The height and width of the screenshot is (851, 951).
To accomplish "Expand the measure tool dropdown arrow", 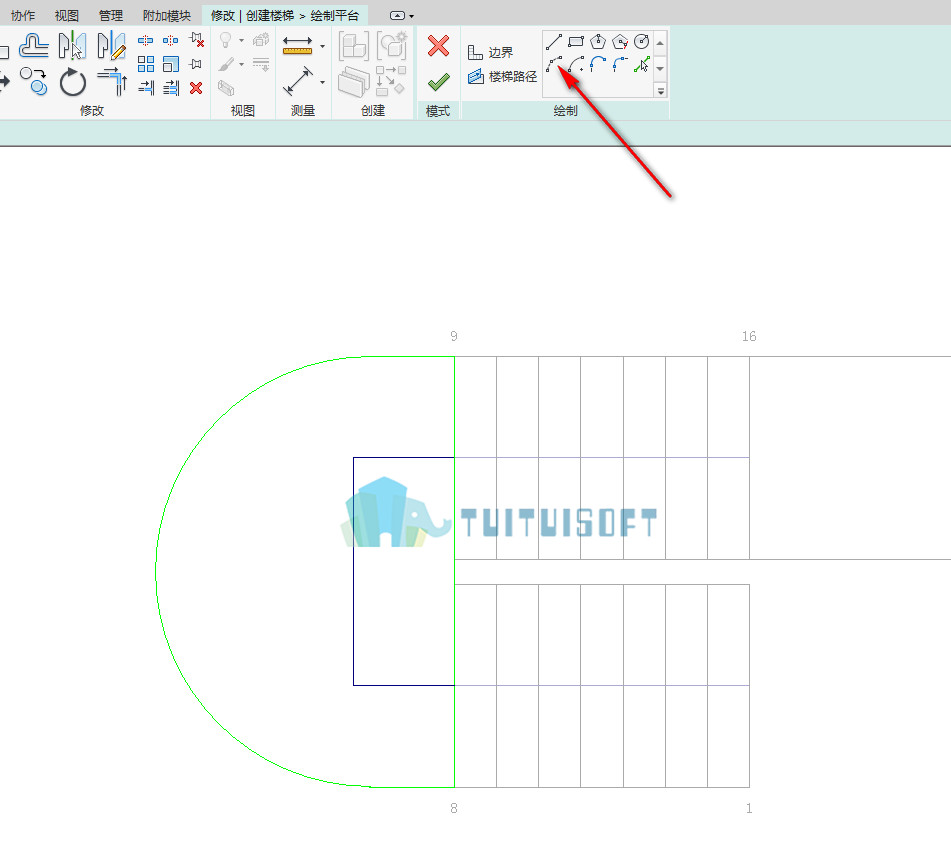I will point(323,46).
